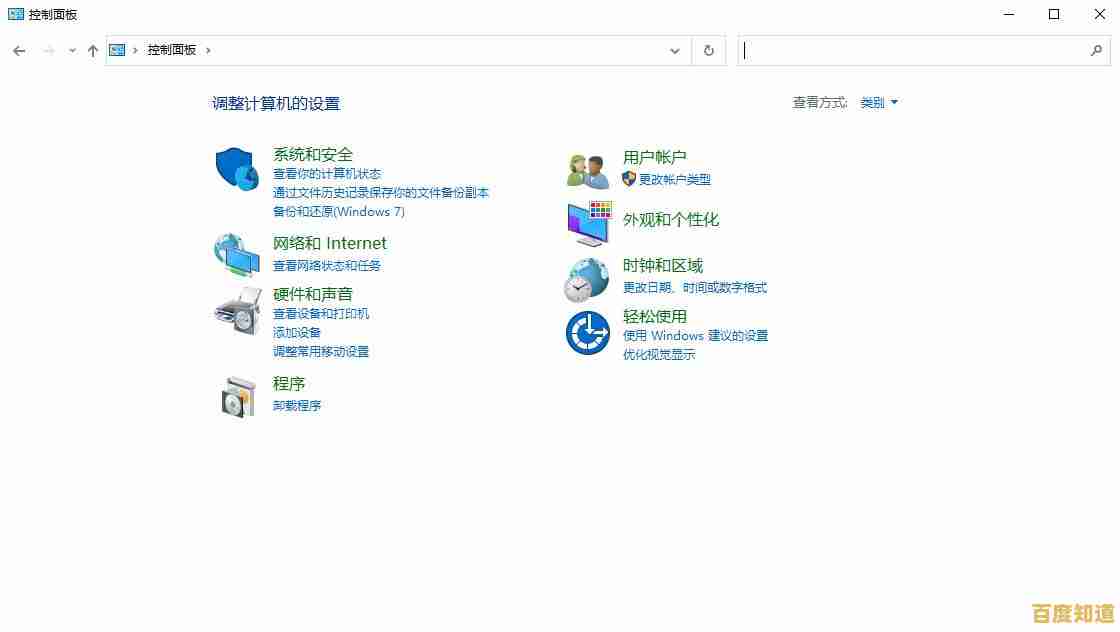The width and height of the screenshot is (1120, 632).
Task: Click the 硬件和声音 printer icon
Action: coord(236,313)
